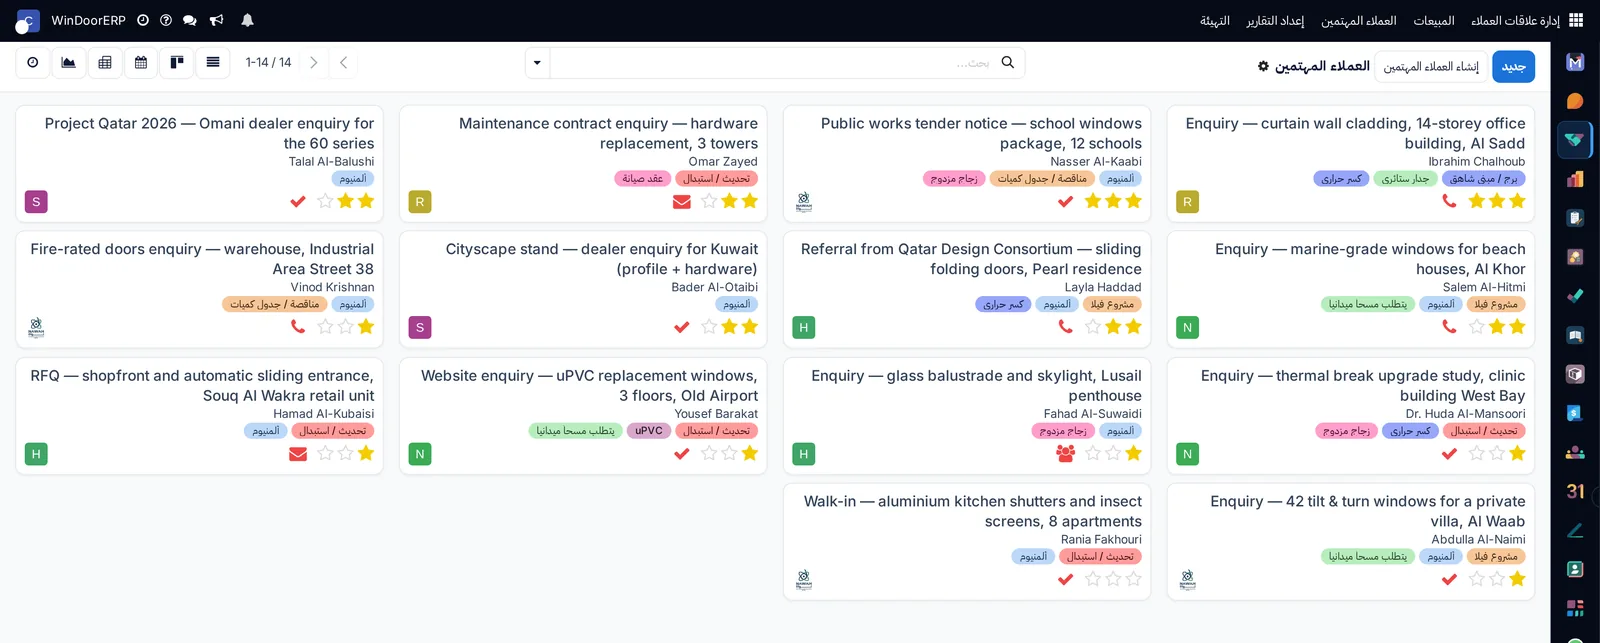Set priority star on Fahad Al-Suwaidi card

point(1133,453)
